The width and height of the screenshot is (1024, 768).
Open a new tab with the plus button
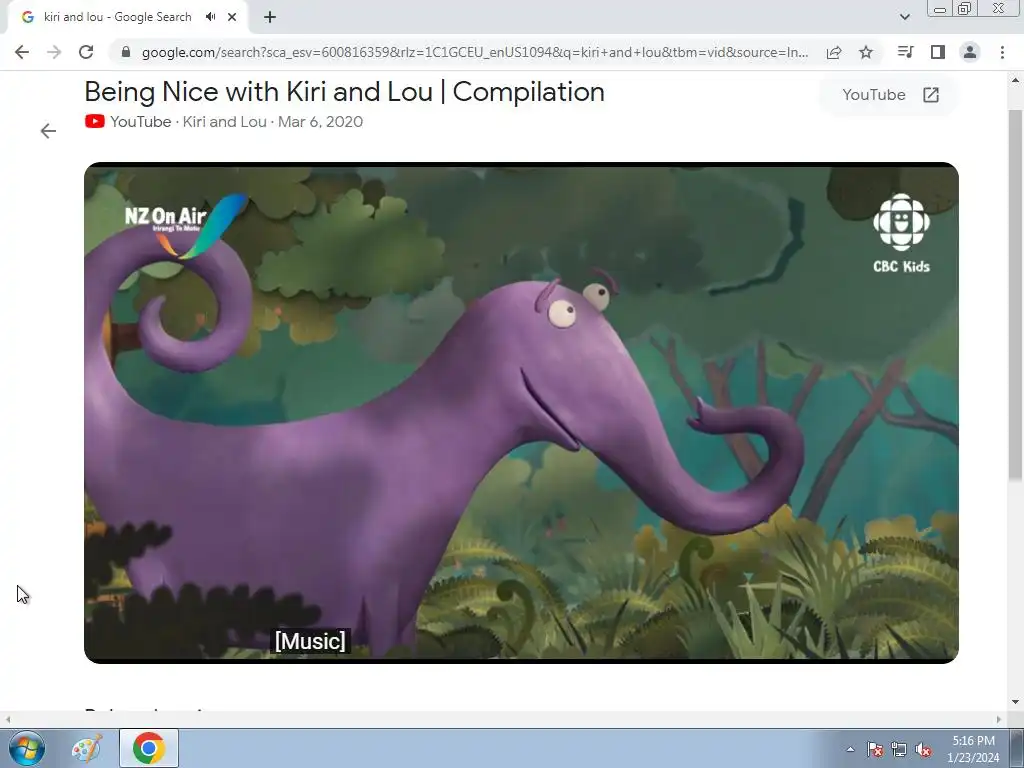[270, 17]
